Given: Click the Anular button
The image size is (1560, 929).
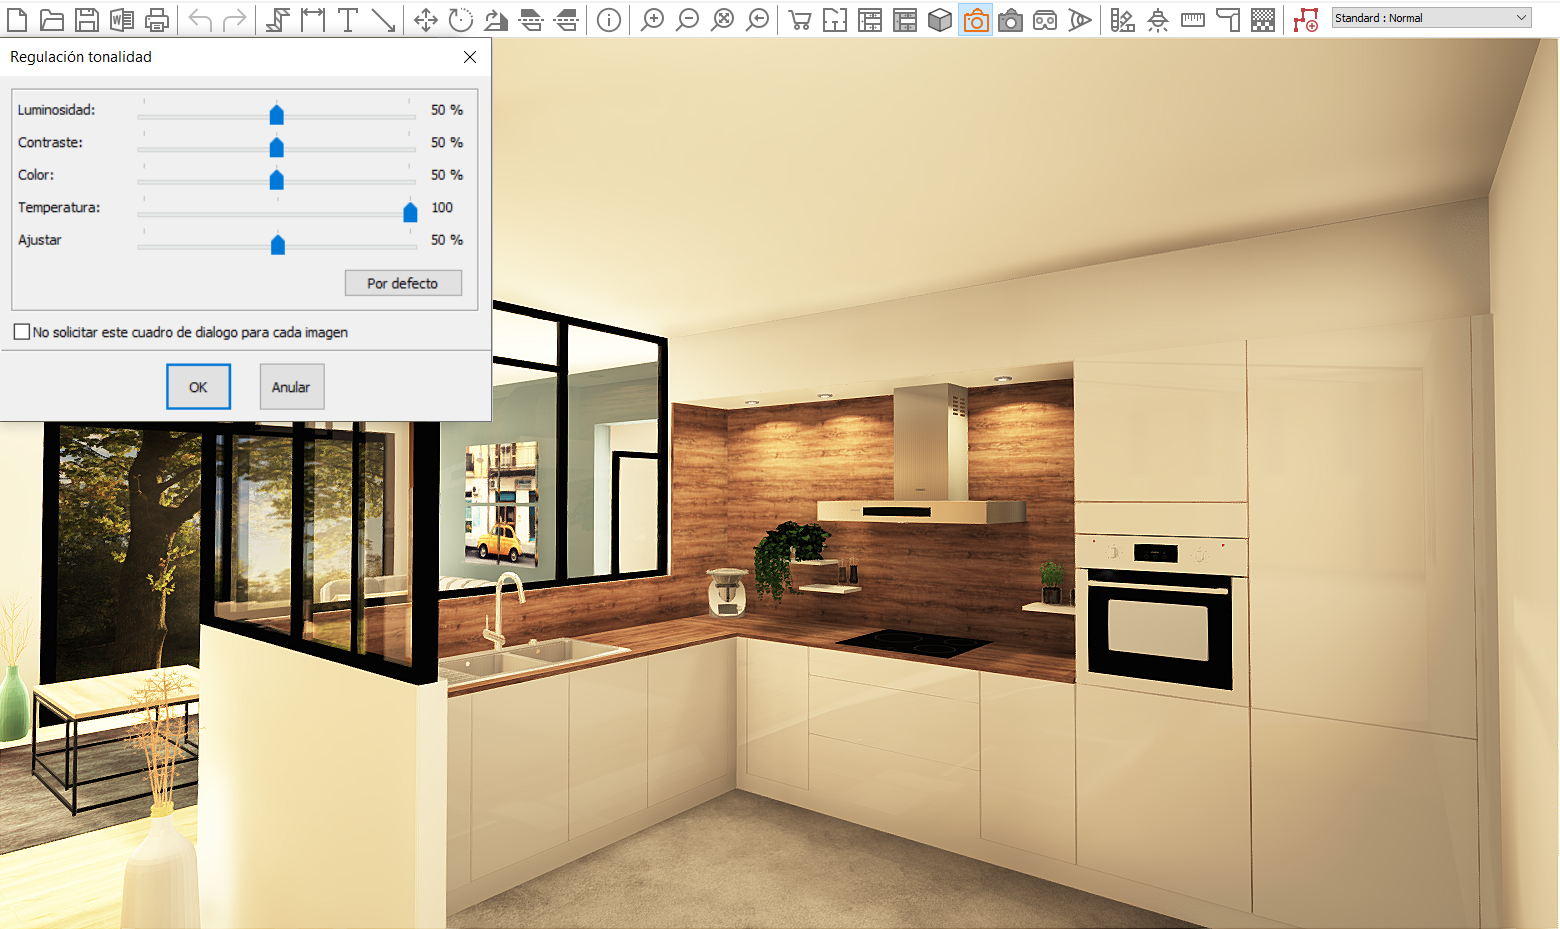Looking at the screenshot, I should tap(291, 387).
